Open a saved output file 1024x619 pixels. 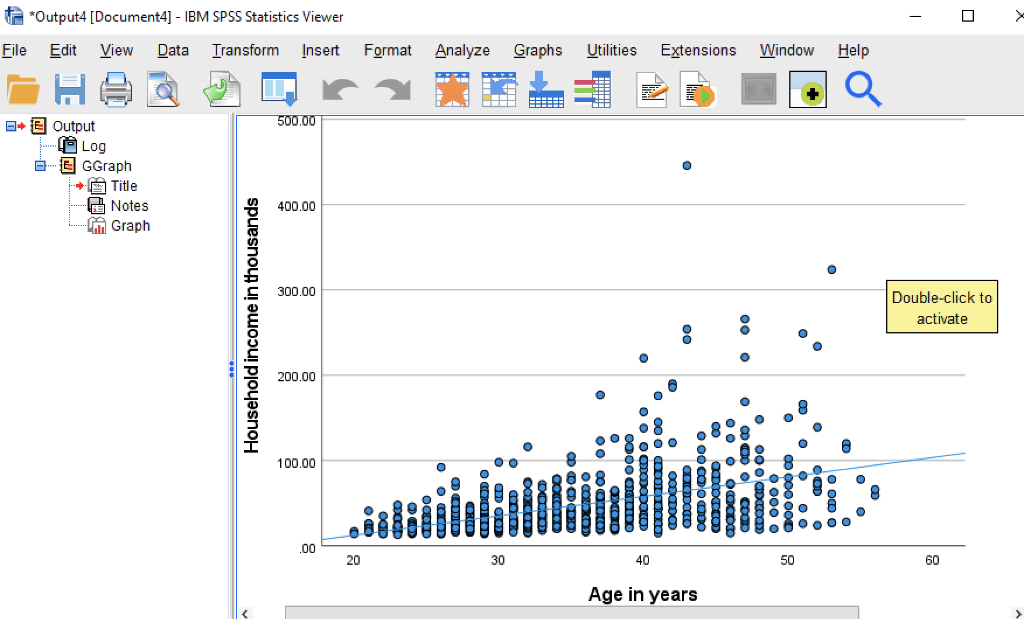tap(24, 89)
